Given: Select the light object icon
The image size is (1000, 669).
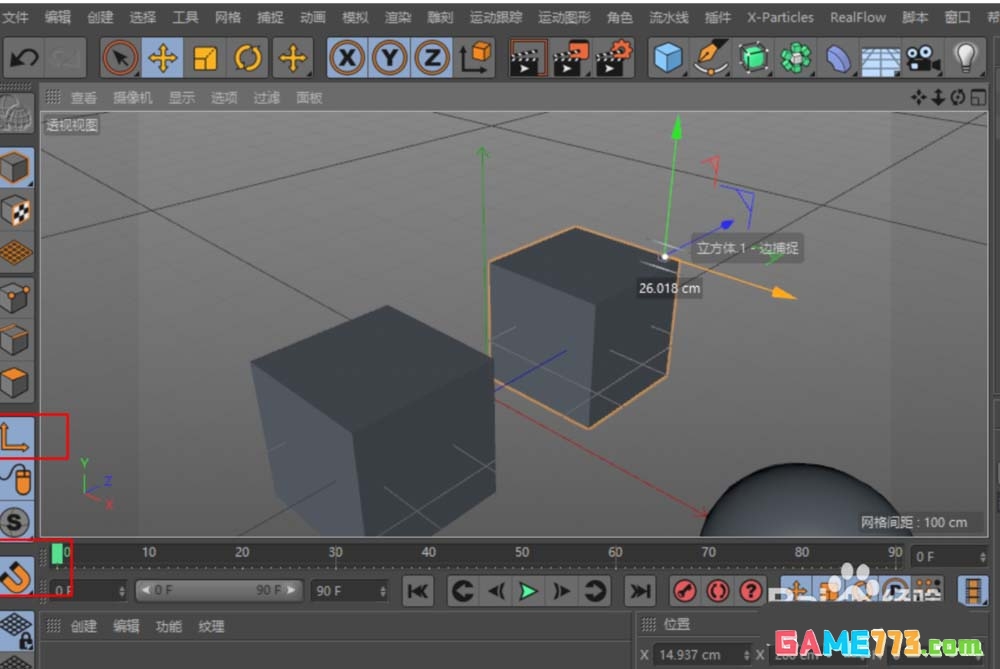Looking at the screenshot, I should pos(967,58).
